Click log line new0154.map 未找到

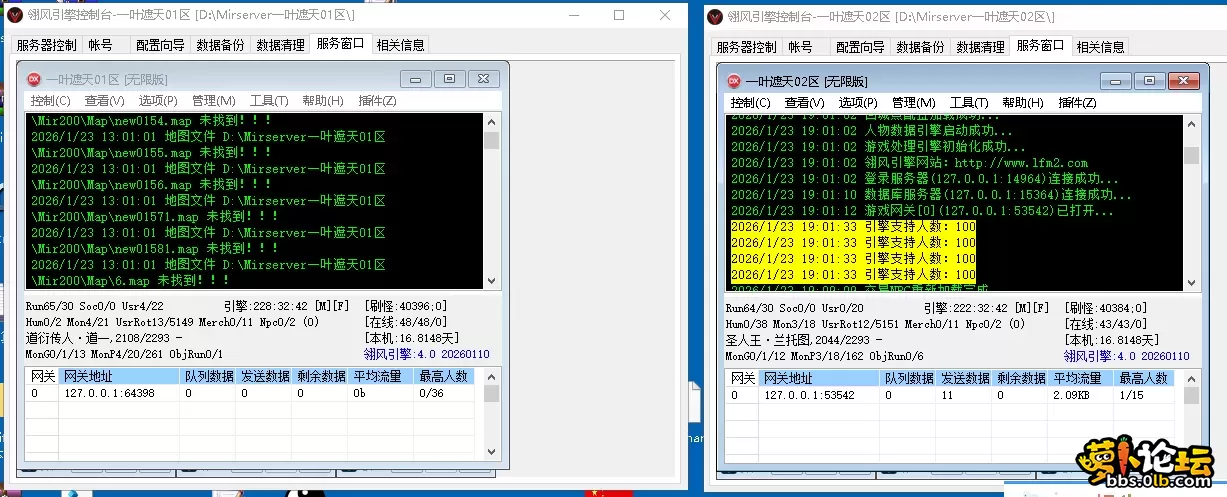(151, 121)
